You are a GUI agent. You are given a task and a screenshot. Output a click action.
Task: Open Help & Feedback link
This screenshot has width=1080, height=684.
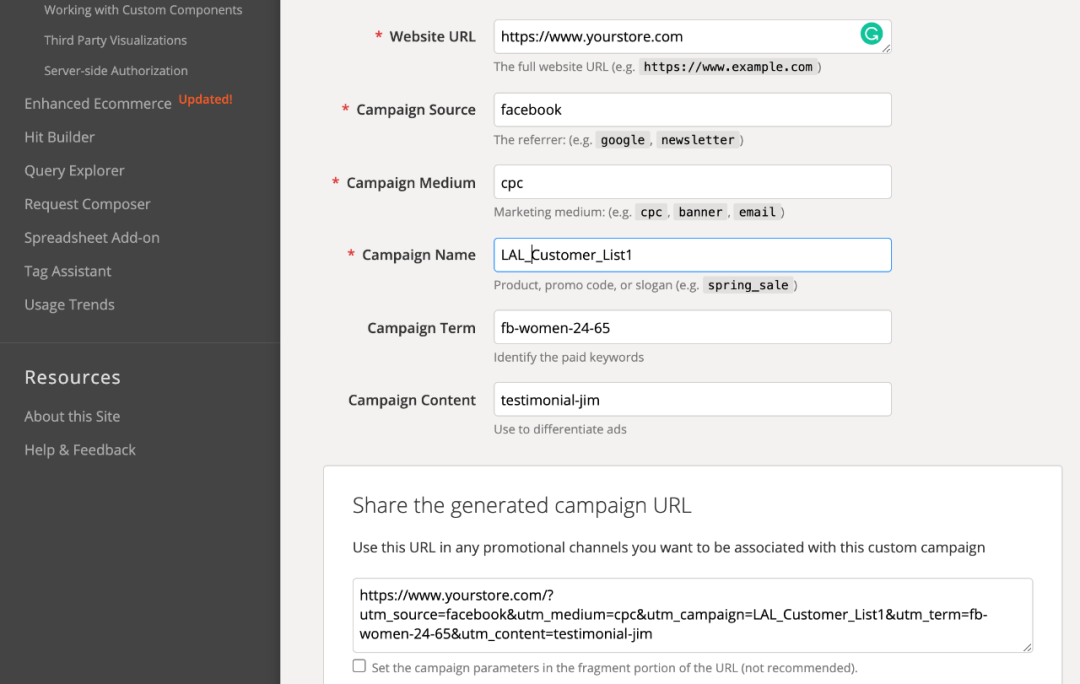click(x=80, y=450)
